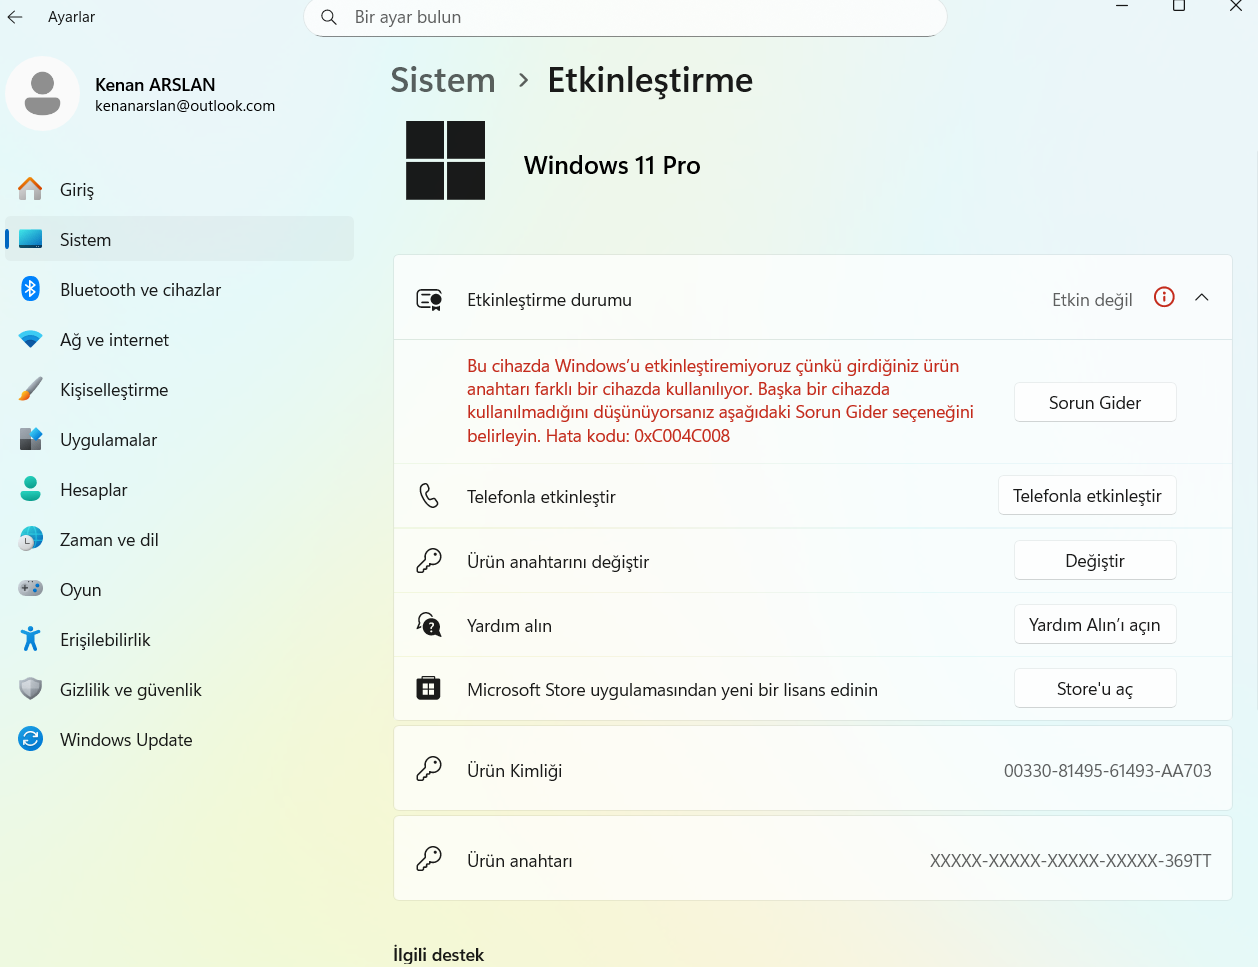Maximize the Ayarlar window

click(x=1179, y=6)
